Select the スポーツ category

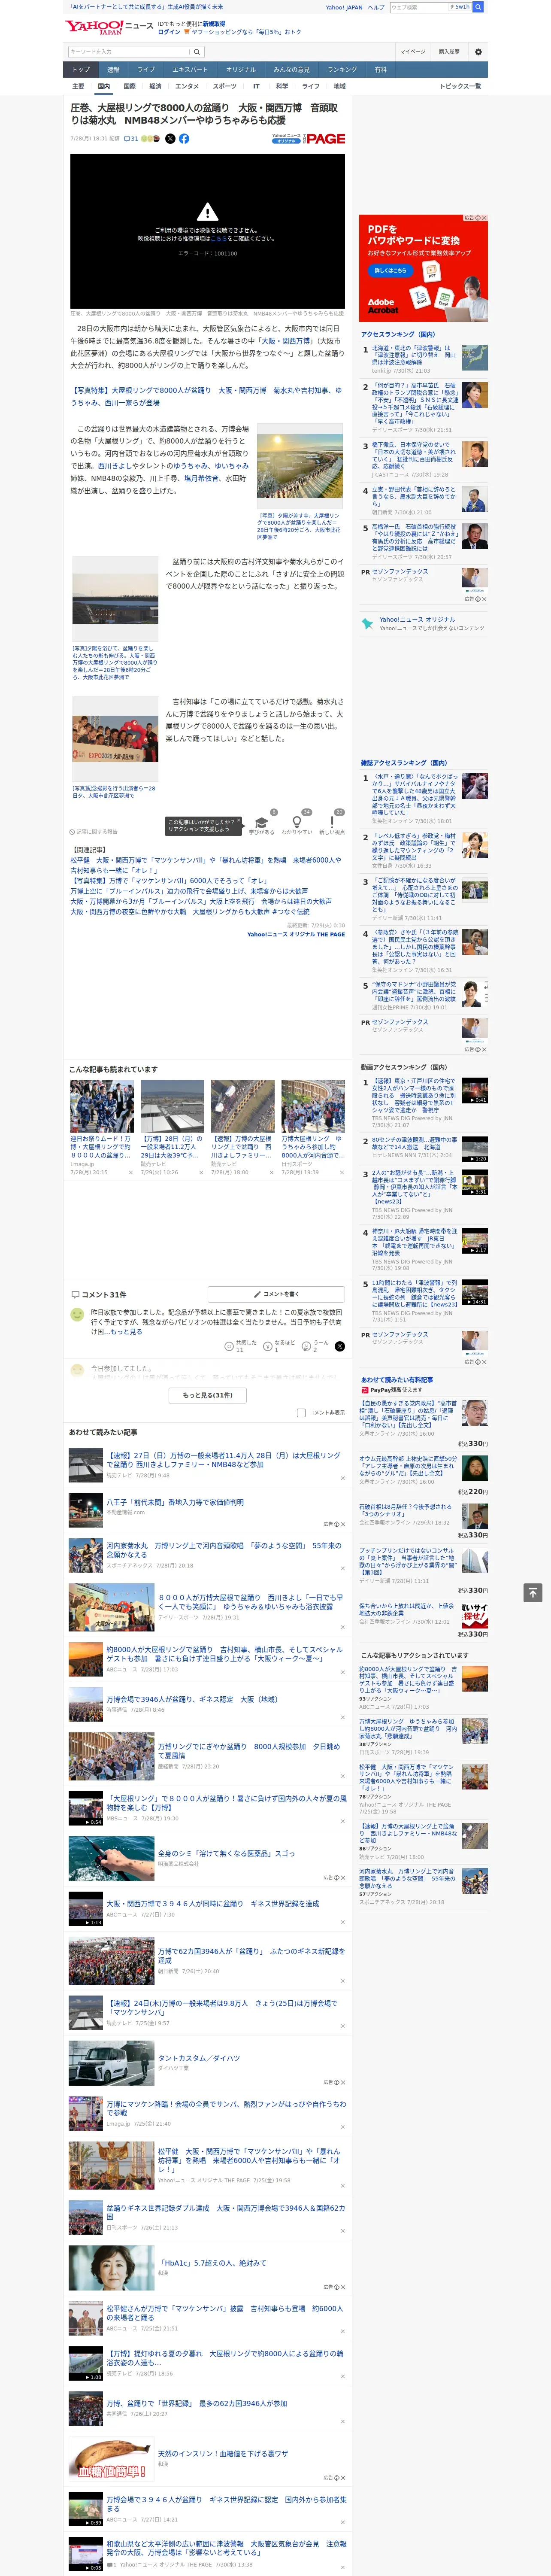click(x=225, y=86)
